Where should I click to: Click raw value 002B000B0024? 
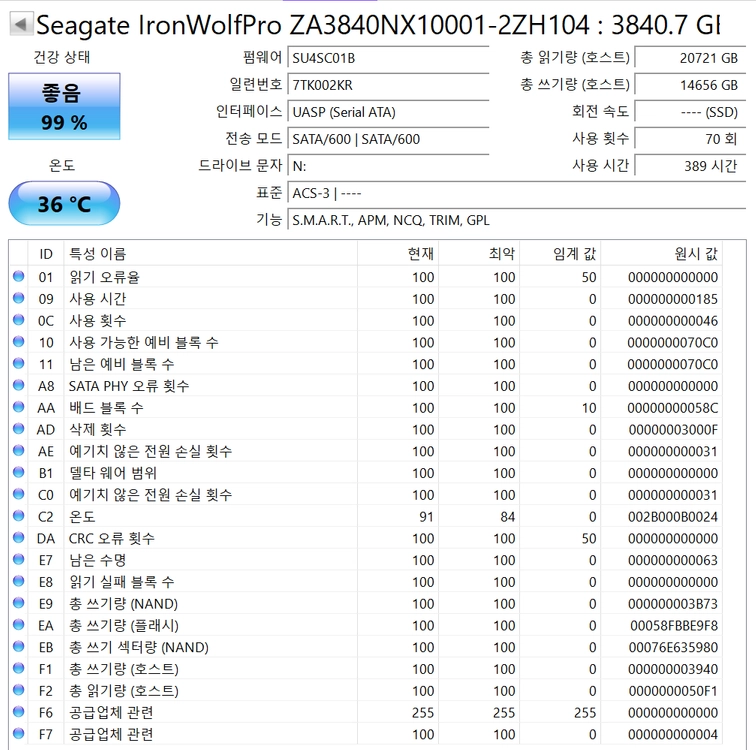[673, 517]
